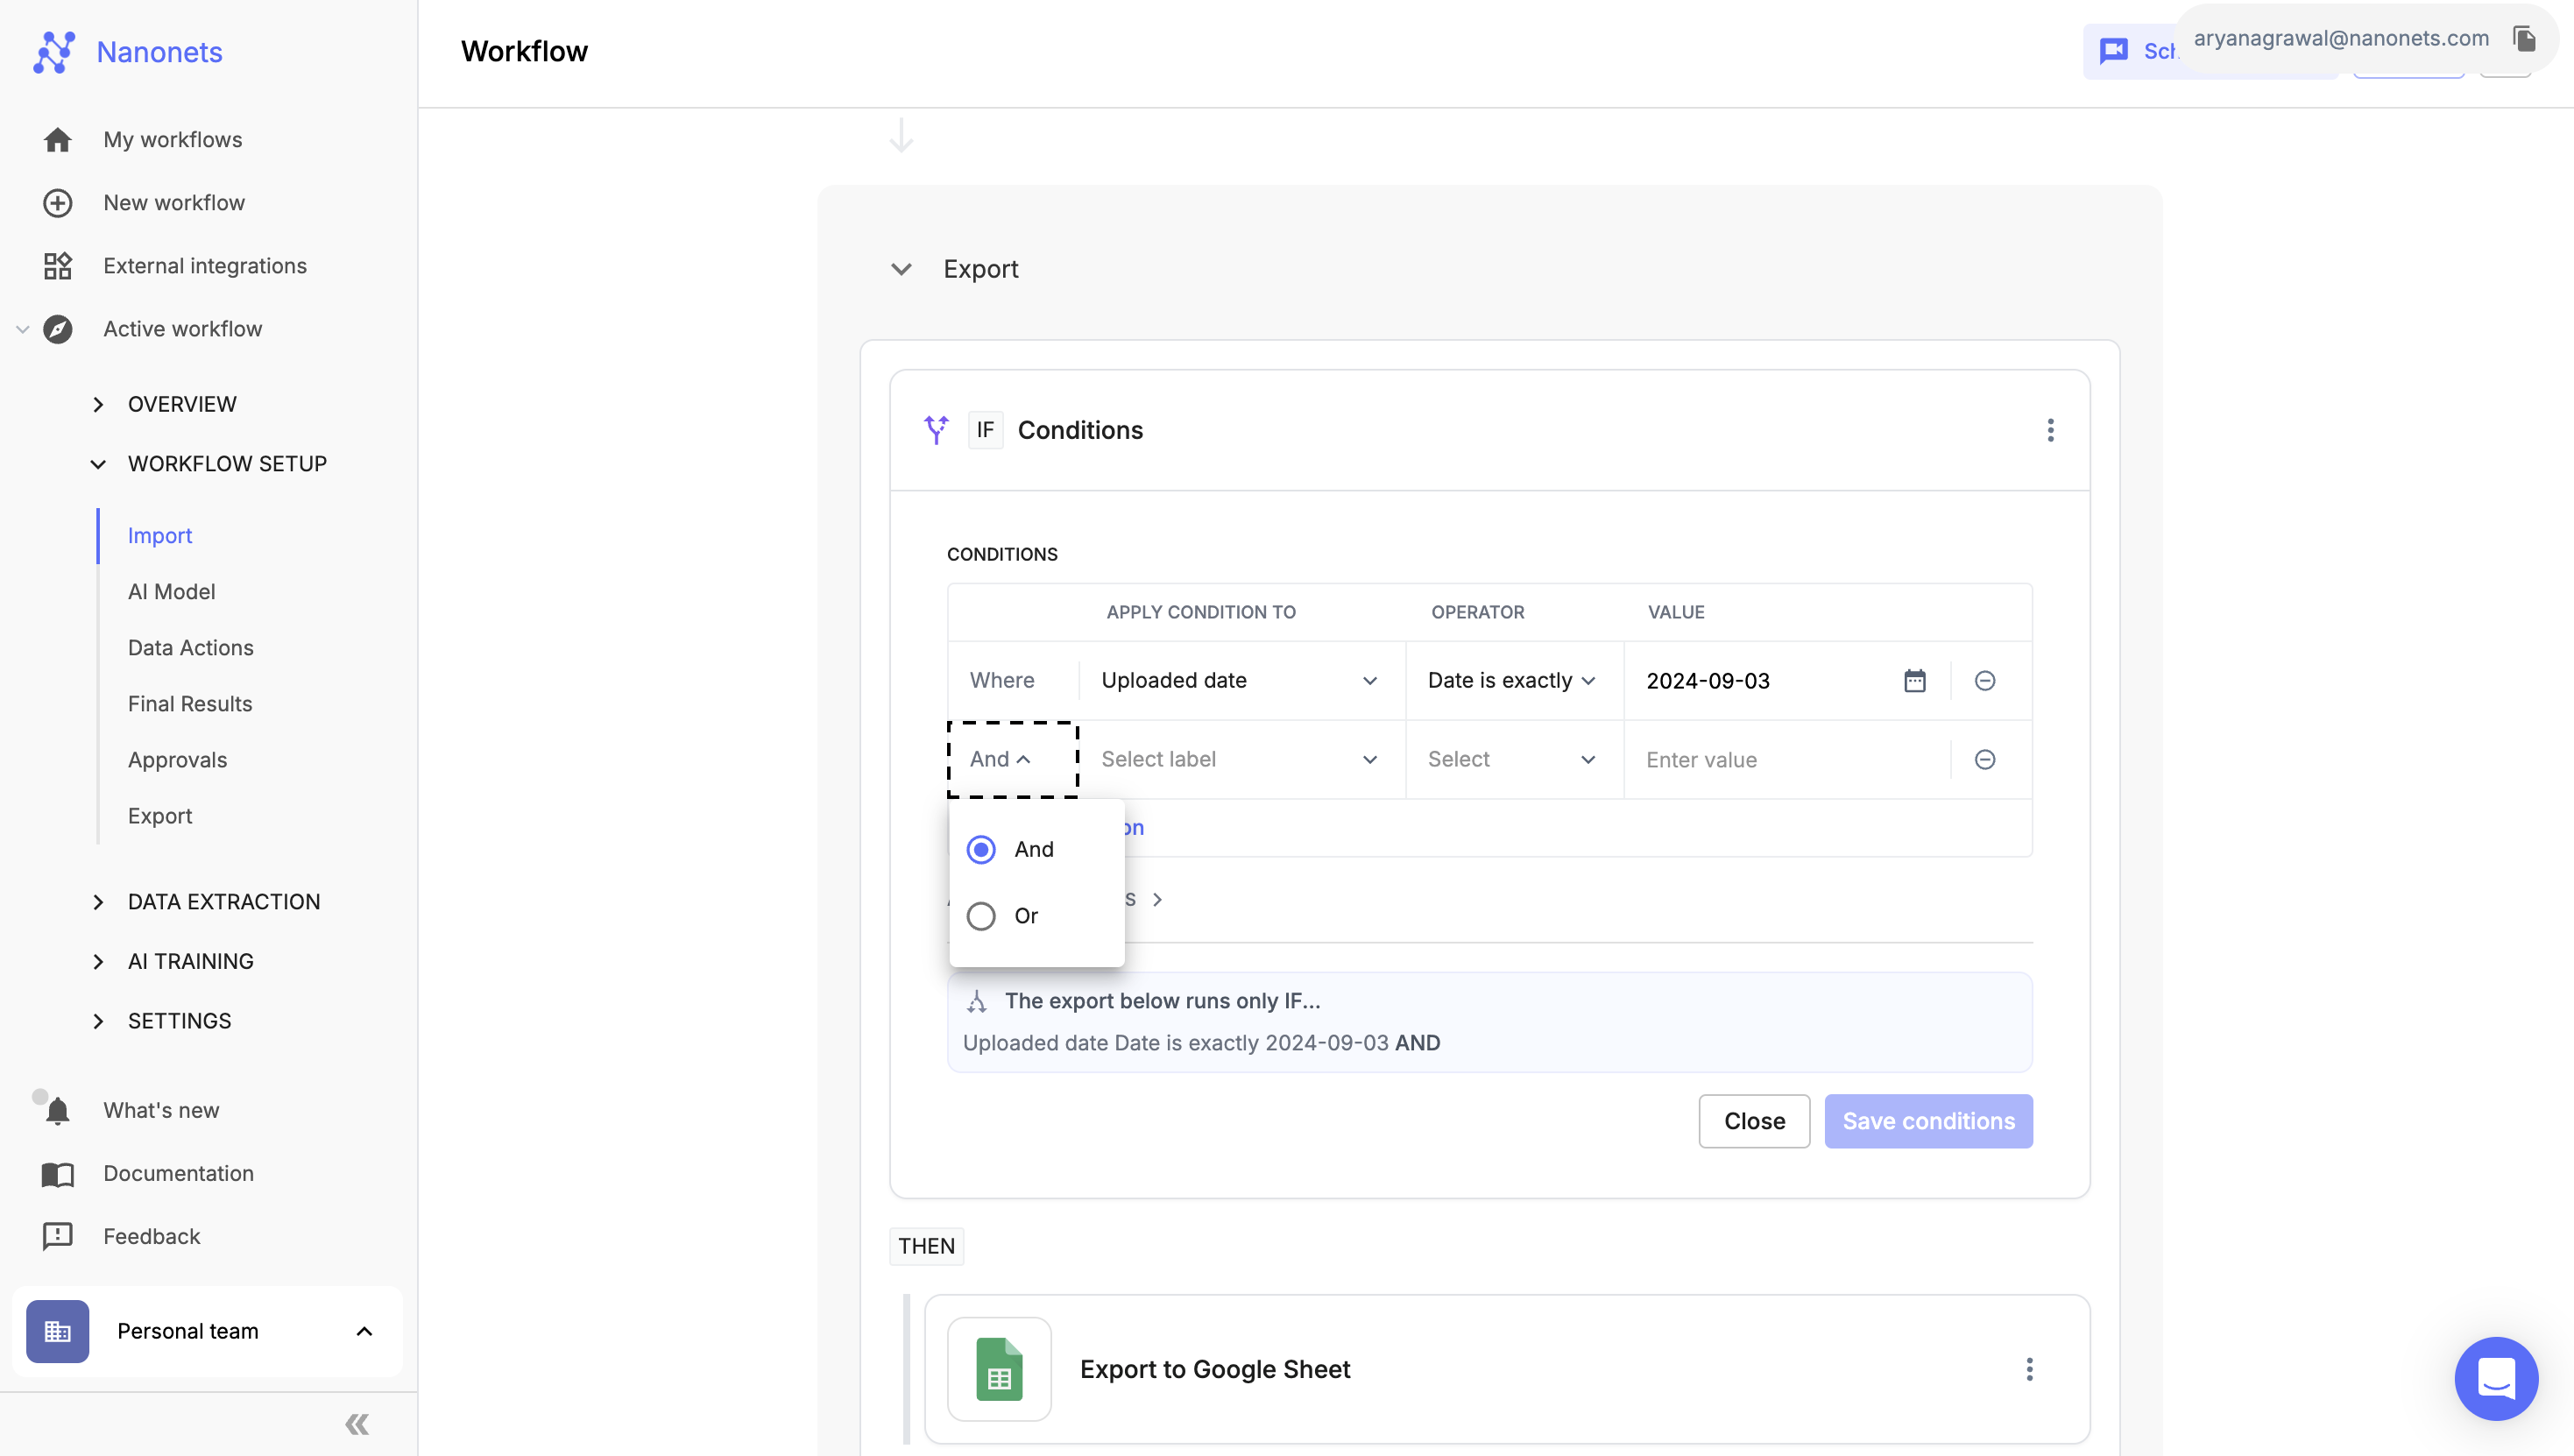Screen dimensions: 2574x1456
Task: Click the New workflow plus icon
Action: pyautogui.click(x=57, y=203)
